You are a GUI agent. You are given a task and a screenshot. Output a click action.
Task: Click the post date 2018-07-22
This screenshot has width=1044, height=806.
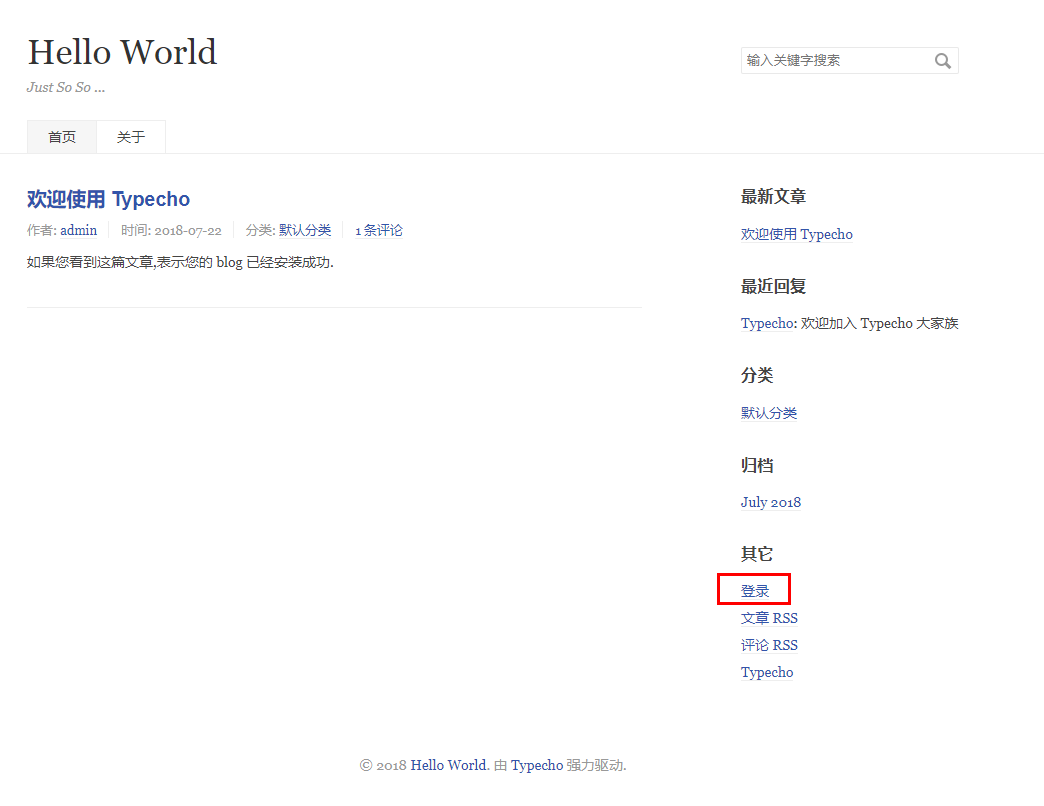pos(187,230)
